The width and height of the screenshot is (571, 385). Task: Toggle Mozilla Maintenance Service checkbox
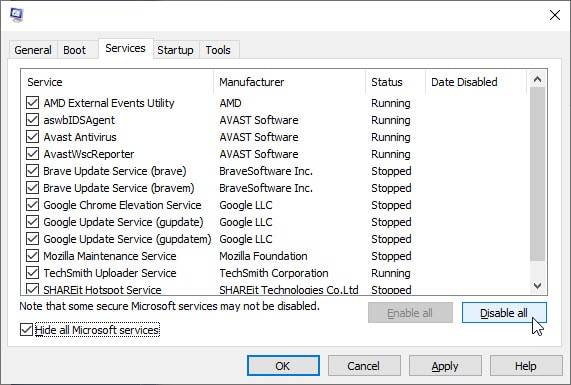click(x=32, y=256)
